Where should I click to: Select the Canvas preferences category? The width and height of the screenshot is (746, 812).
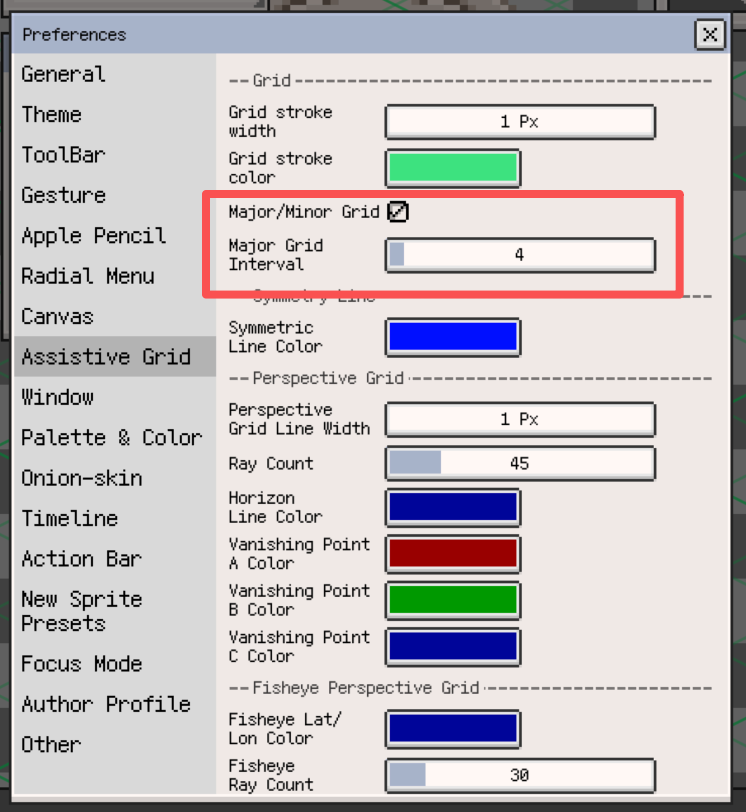[57, 317]
